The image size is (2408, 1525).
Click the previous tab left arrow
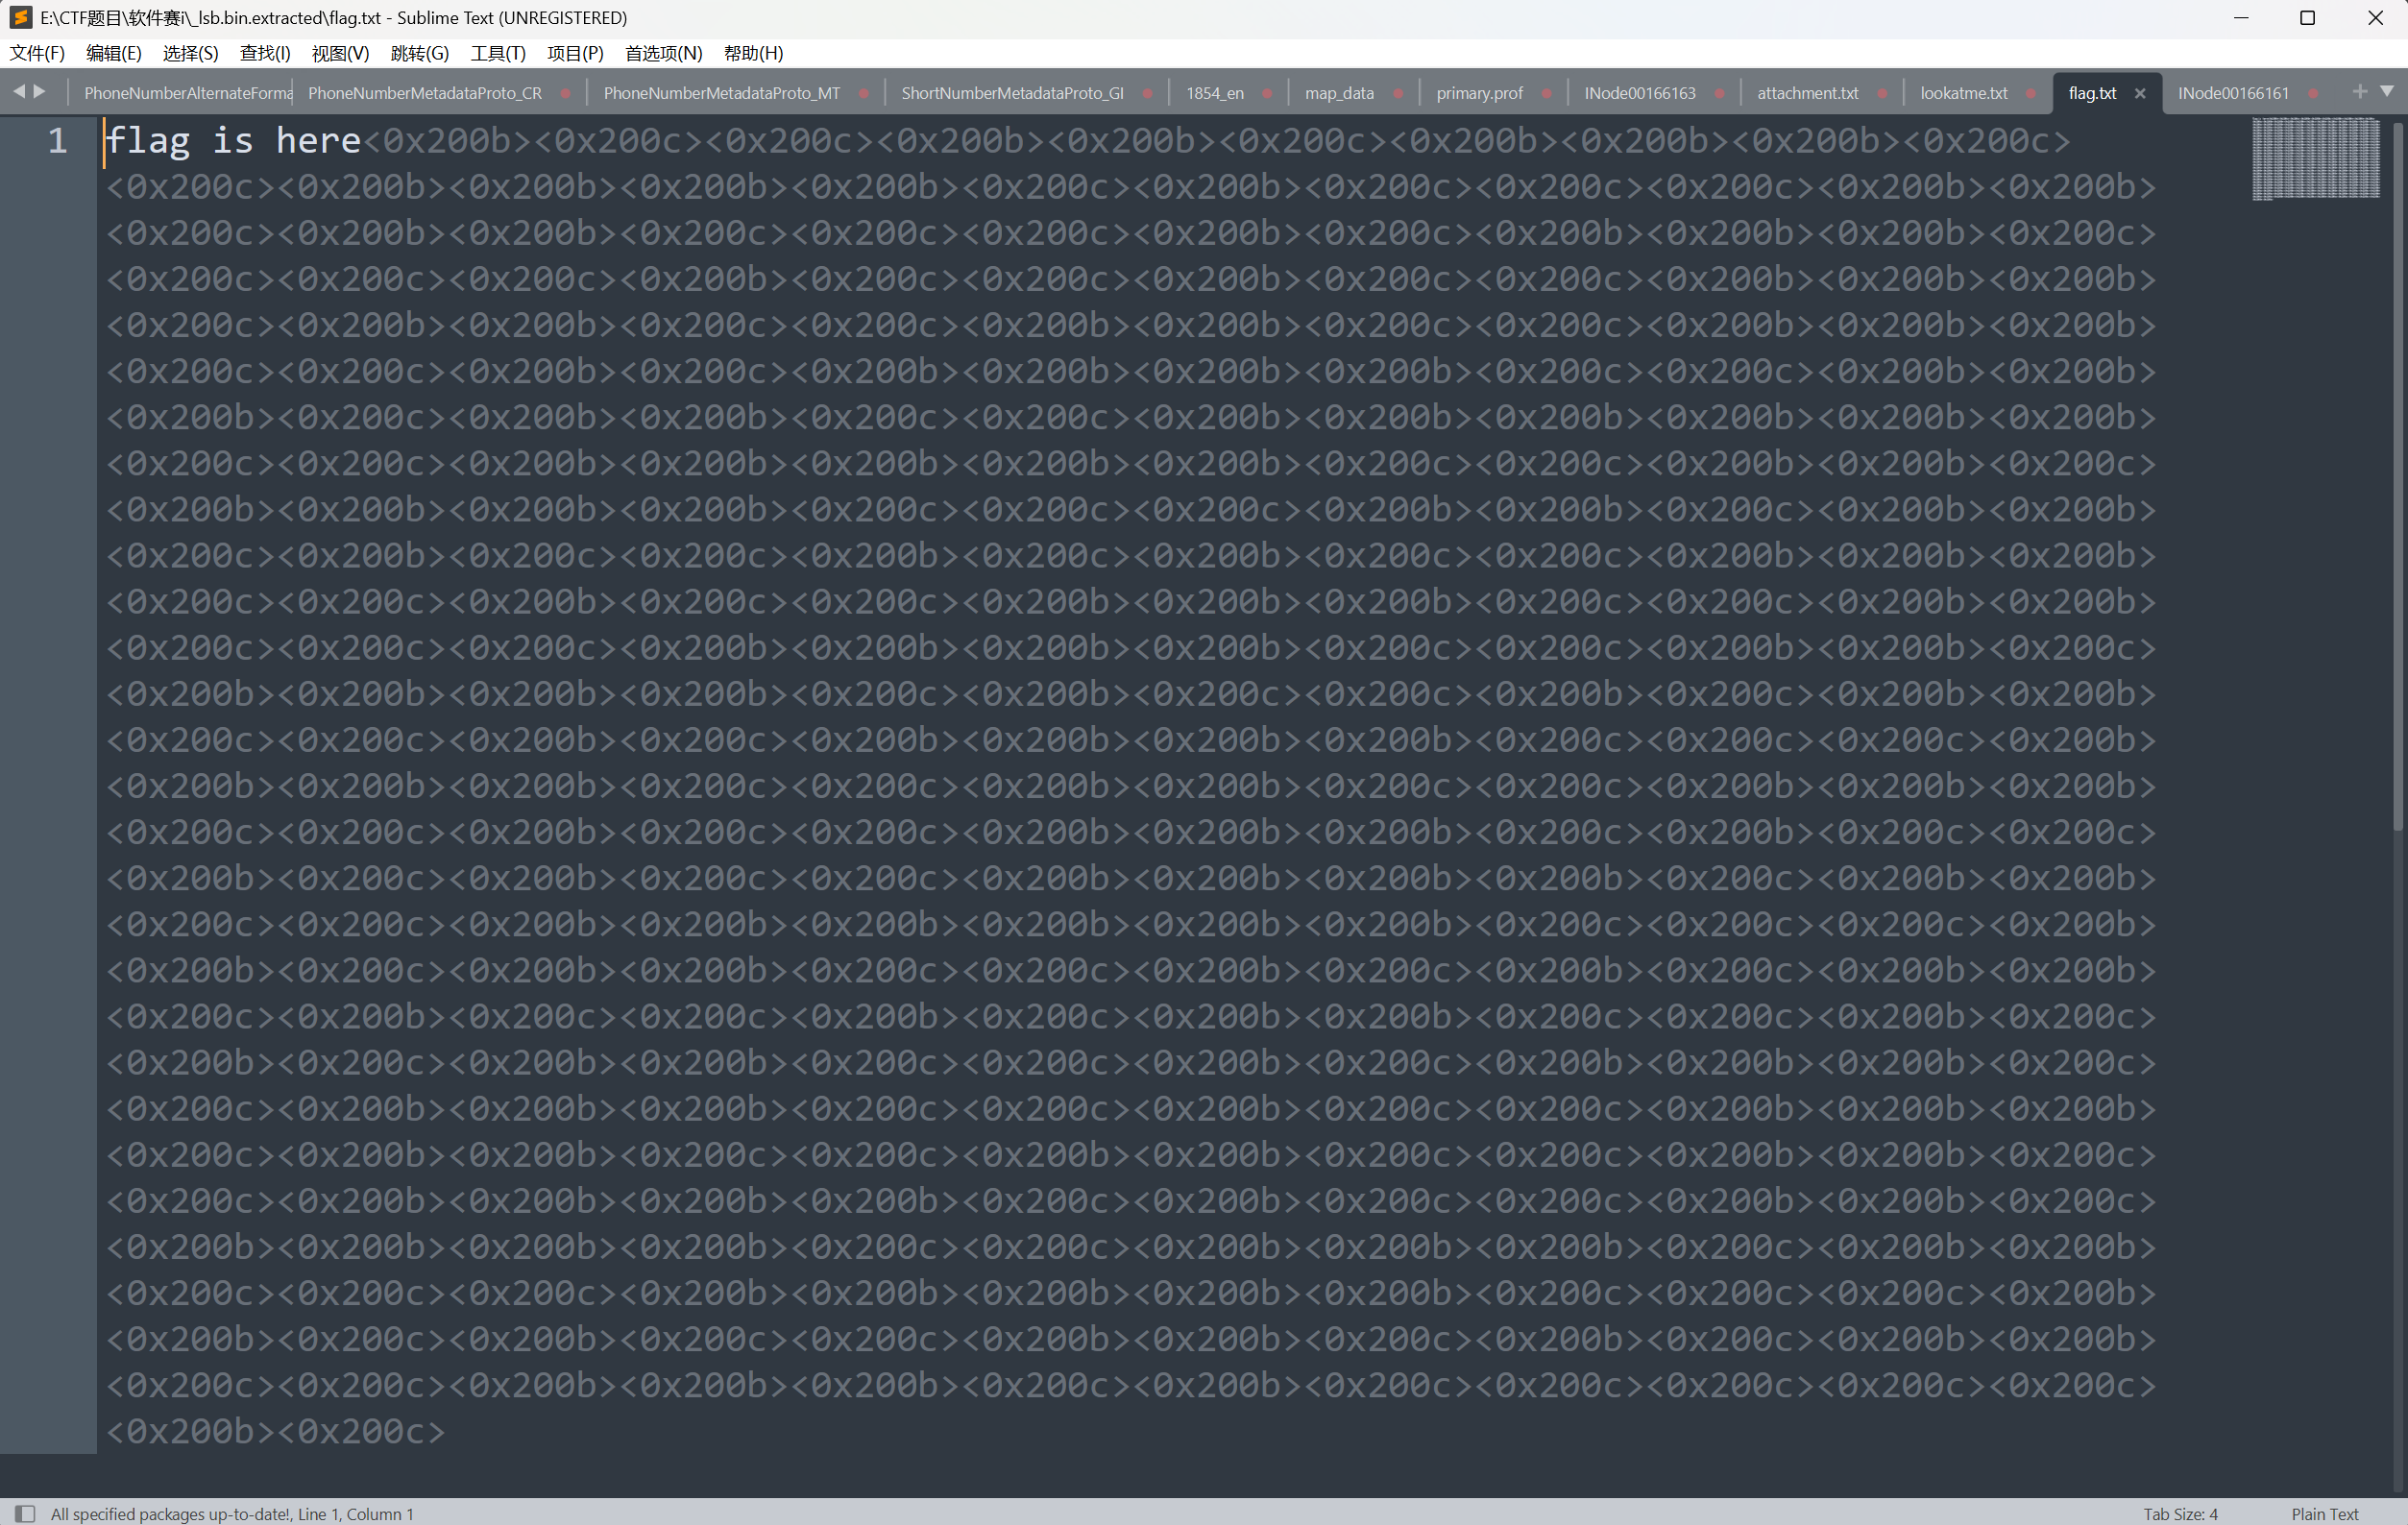pyautogui.click(x=18, y=91)
